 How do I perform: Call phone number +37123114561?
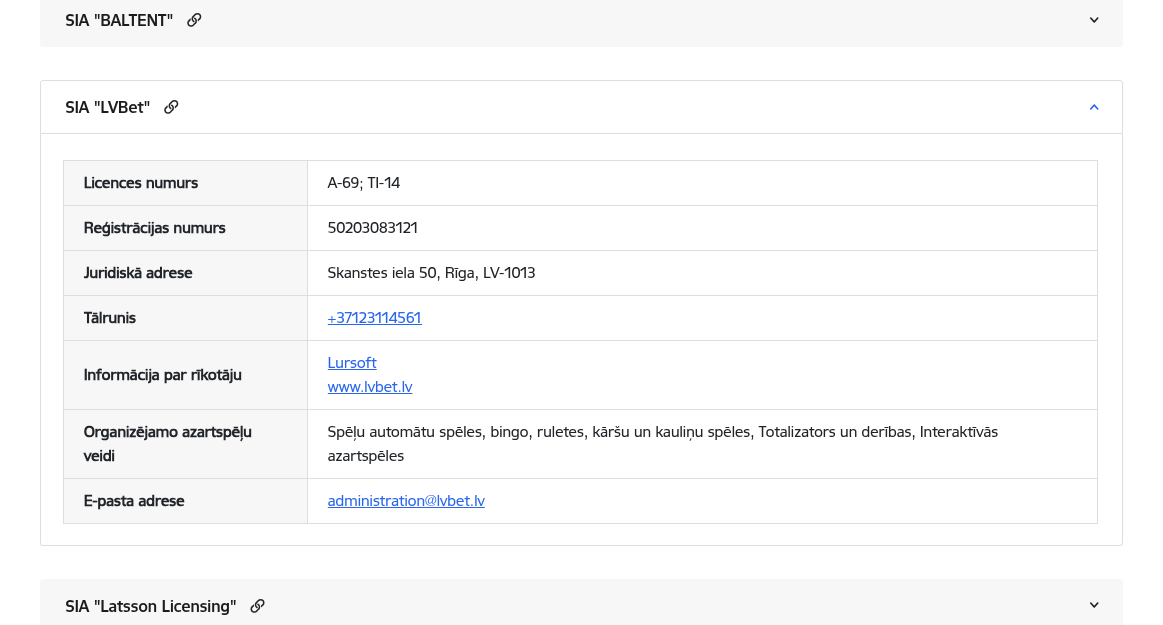(375, 318)
